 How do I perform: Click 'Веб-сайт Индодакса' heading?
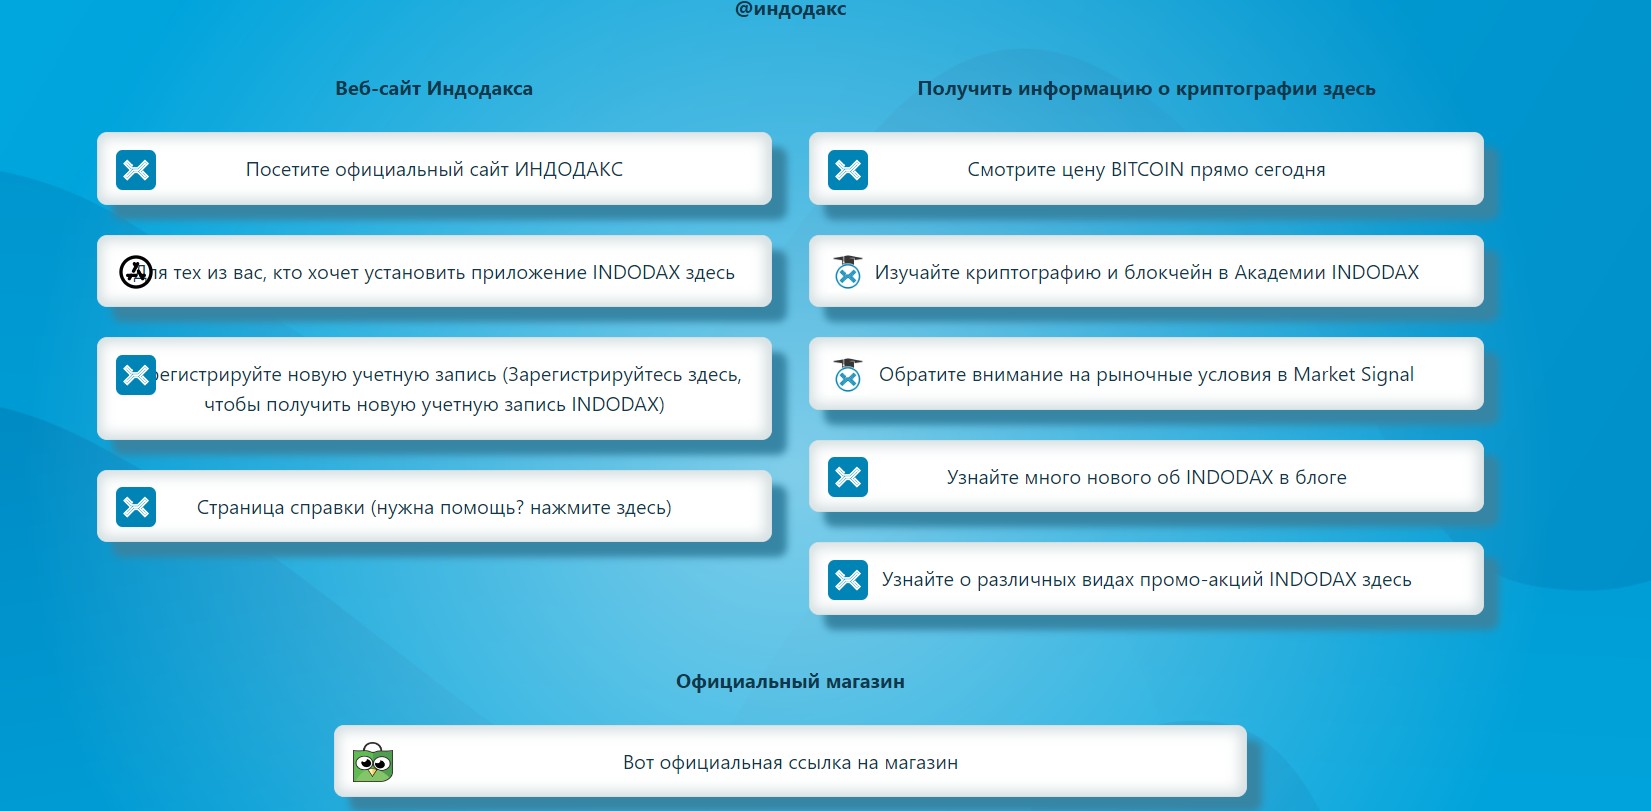[434, 88]
